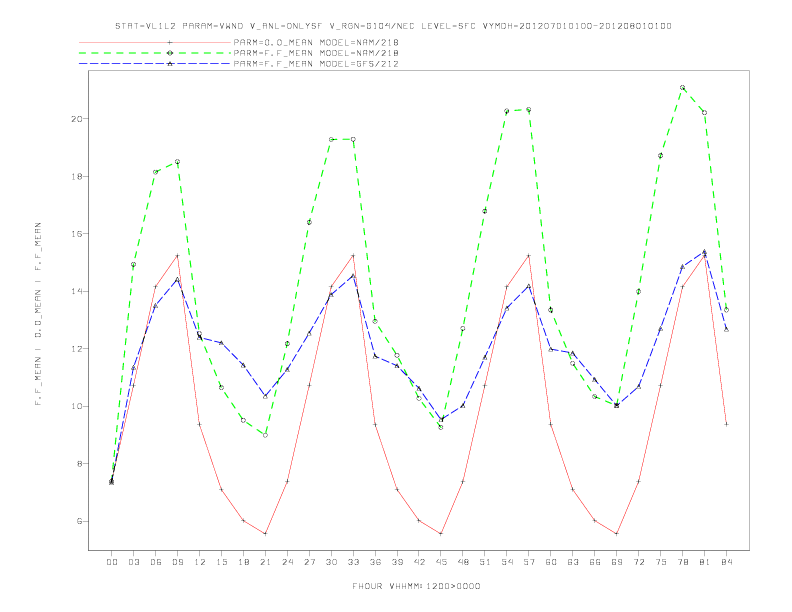792x612 pixels.
Task: Click blue triangle marker at hour 81 peak
Action: click(705, 251)
